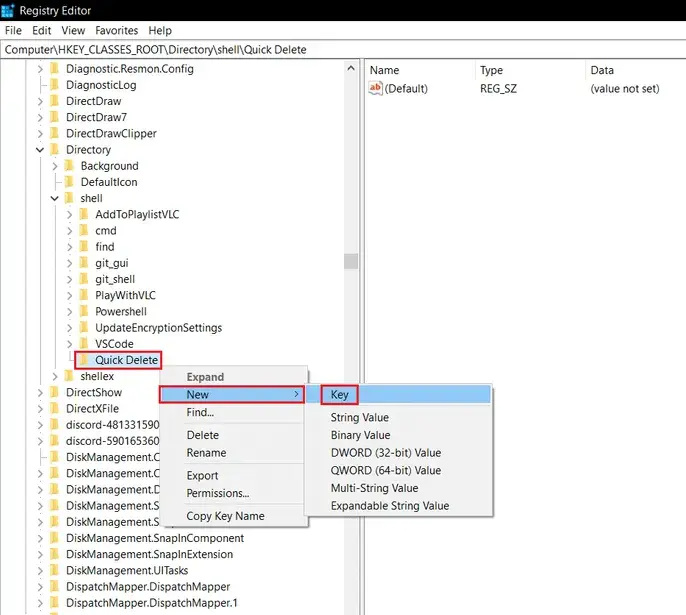
Task: Open the Edit menu
Action: click(x=42, y=31)
